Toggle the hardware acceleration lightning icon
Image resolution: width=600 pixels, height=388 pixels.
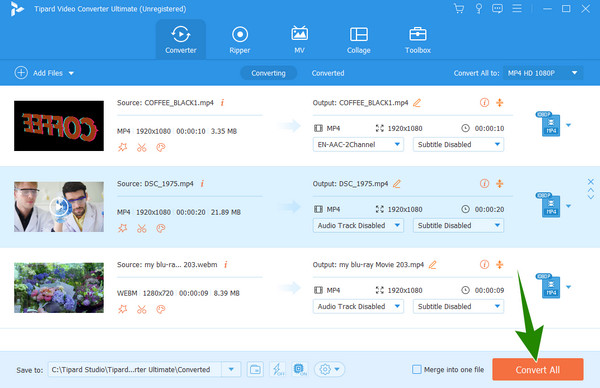pos(277,370)
